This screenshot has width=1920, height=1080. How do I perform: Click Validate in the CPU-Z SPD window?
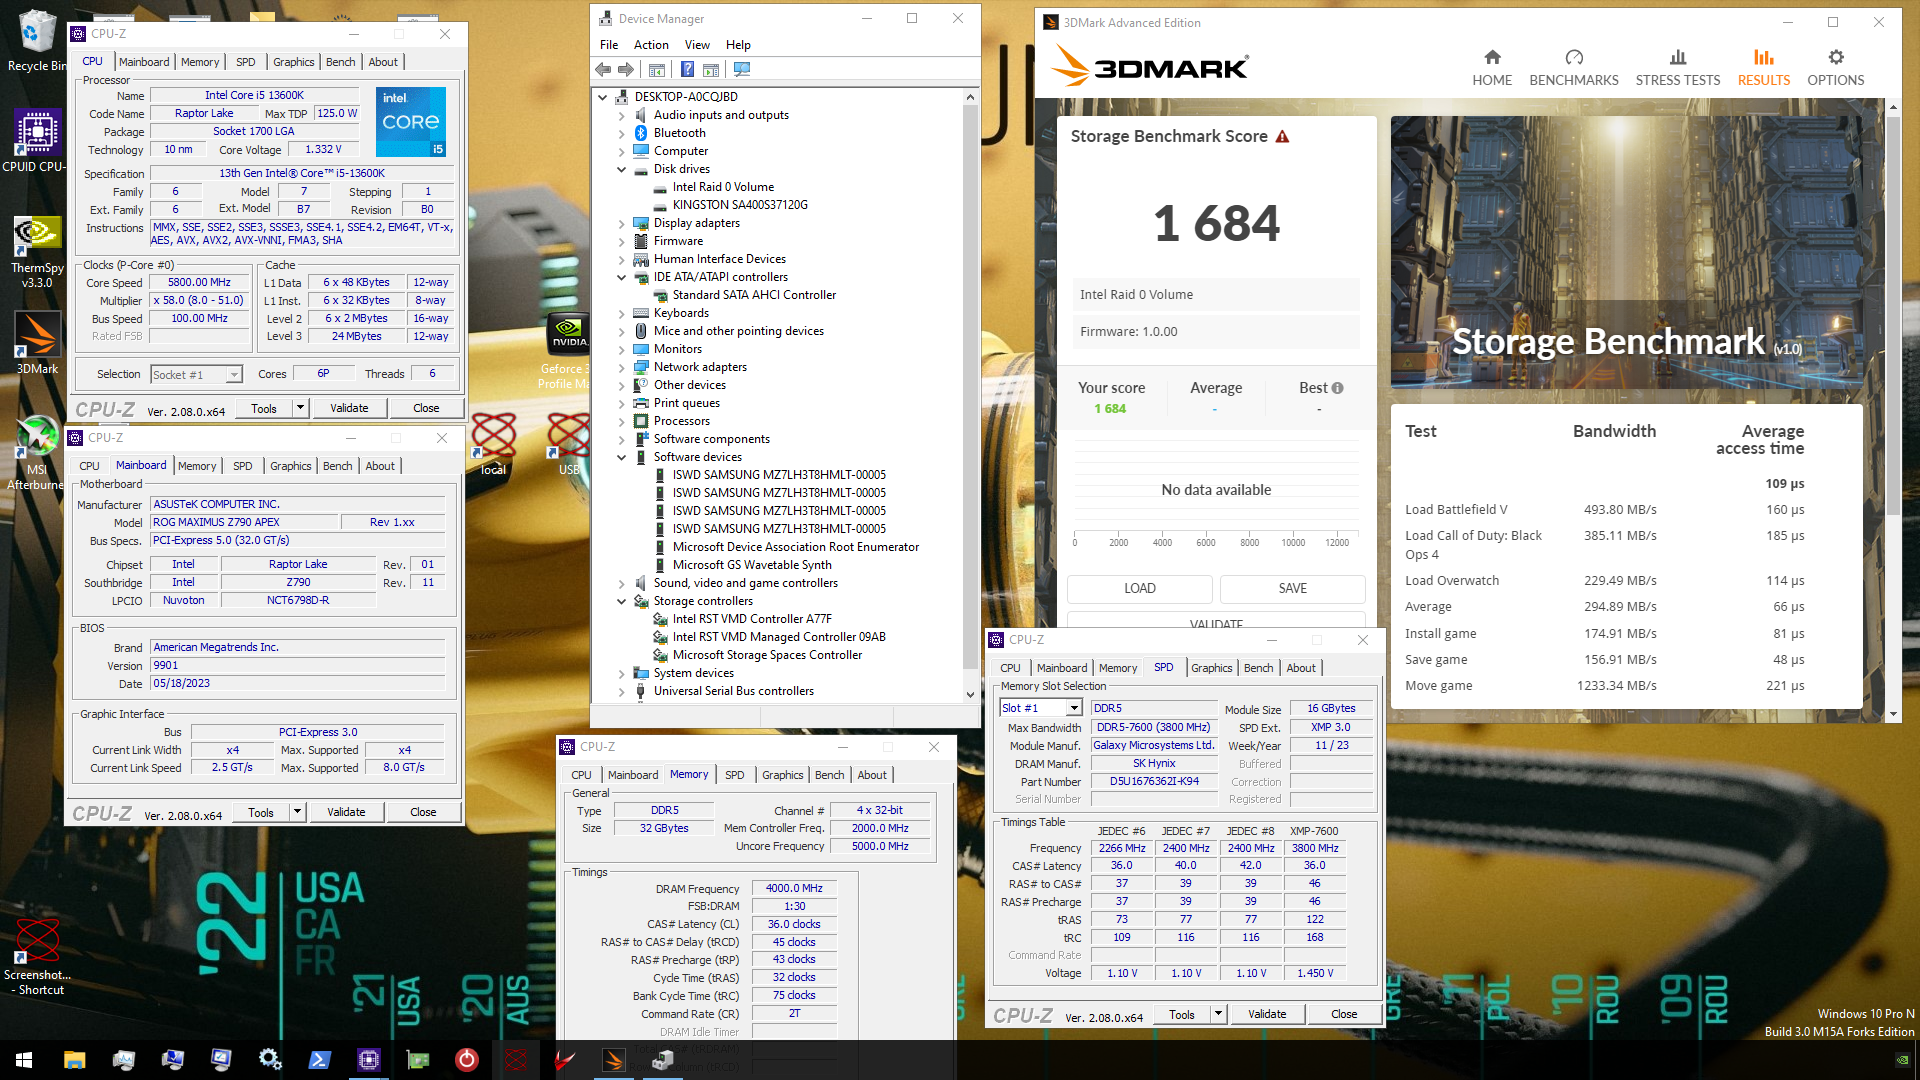[1267, 1015]
